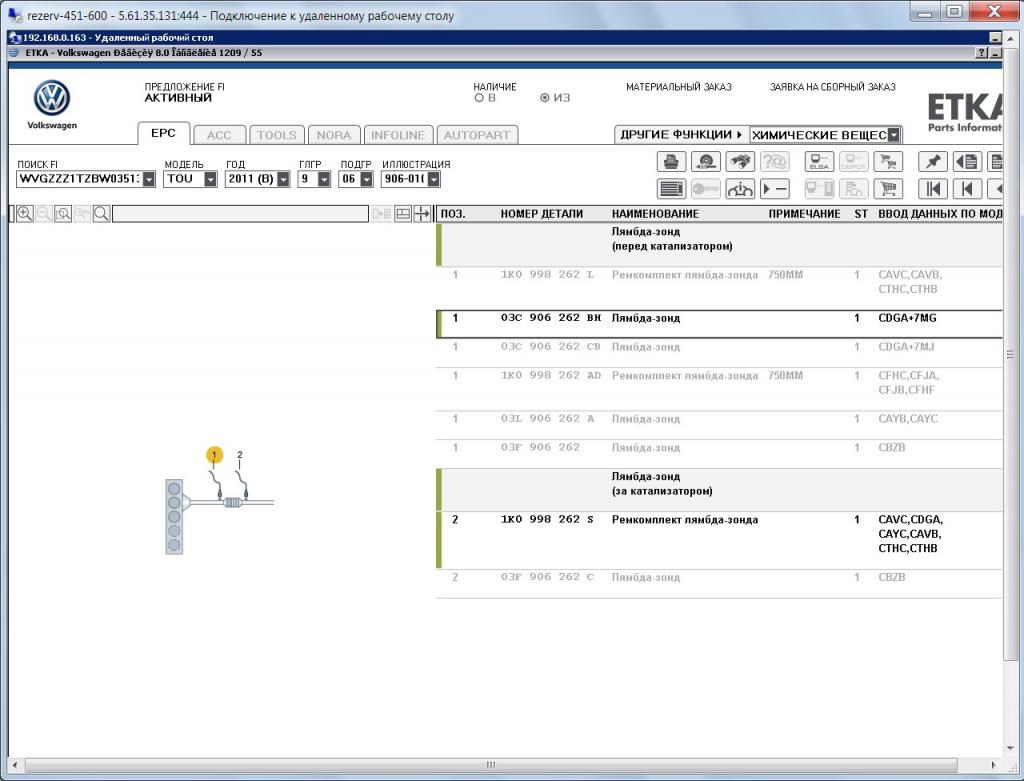The image size is (1024, 781).
Task: Click the document with left arrow icon
Action: 967,161
